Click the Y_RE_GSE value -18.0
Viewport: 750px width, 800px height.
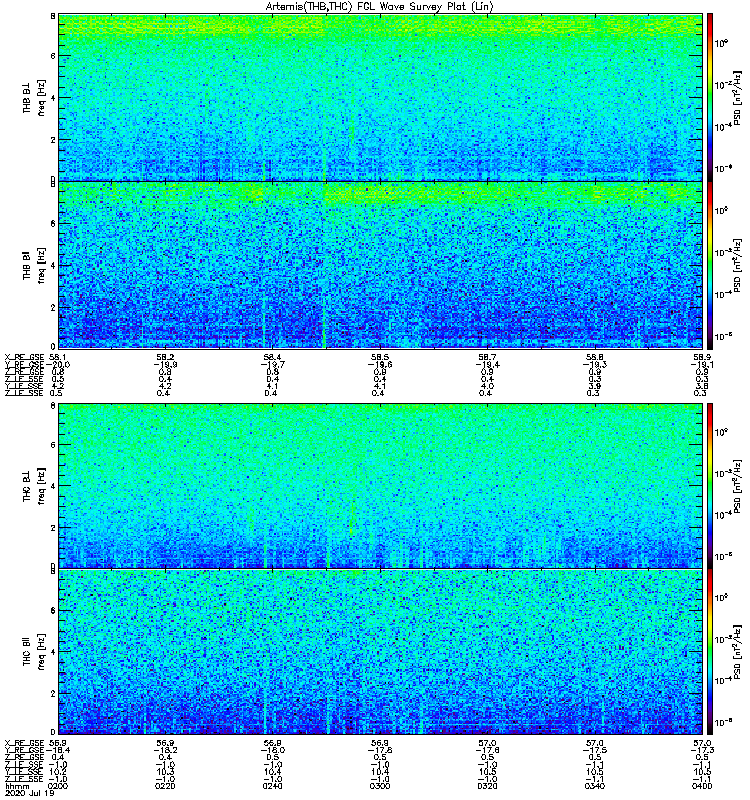[x=272, y=750]
